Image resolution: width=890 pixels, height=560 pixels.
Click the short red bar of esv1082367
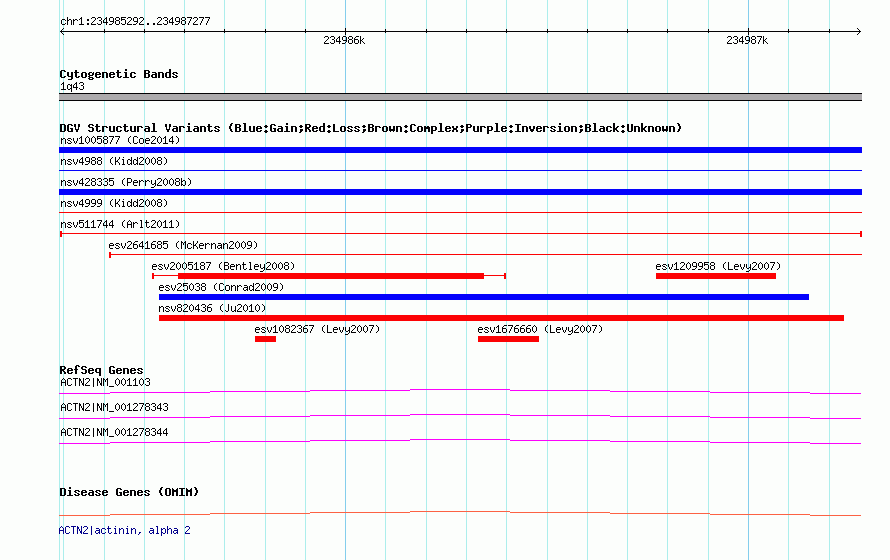click(265, 339)
